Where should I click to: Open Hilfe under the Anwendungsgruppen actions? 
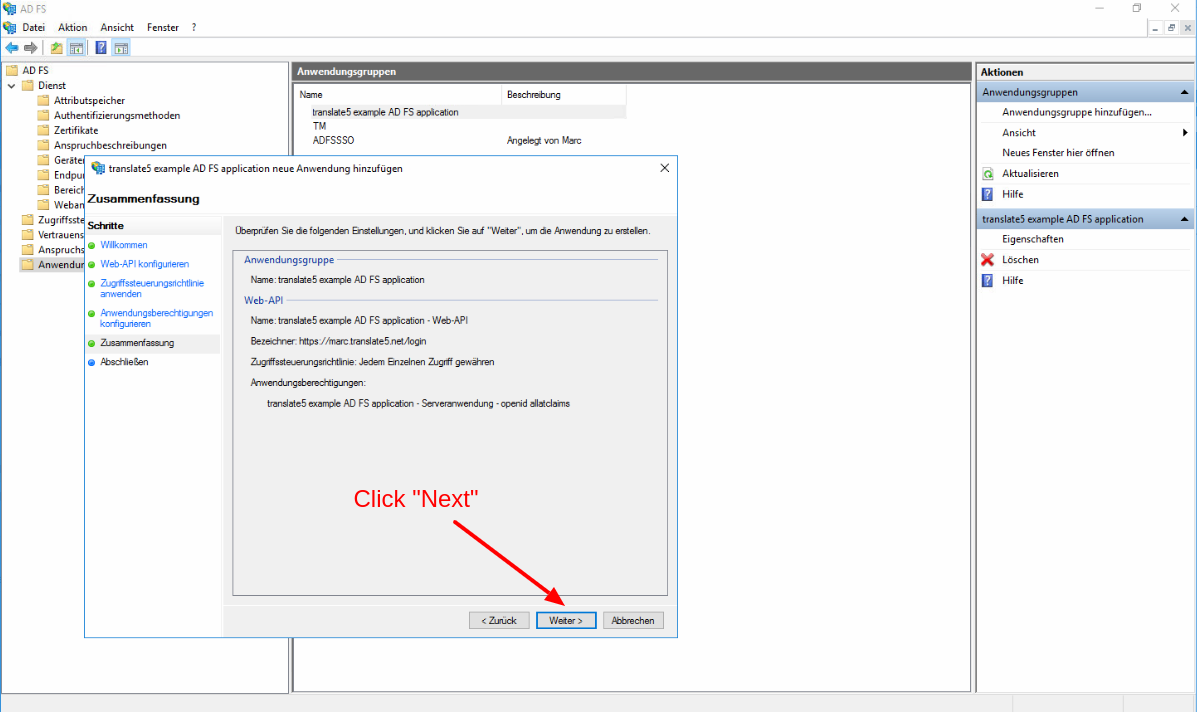pyautogui.click(x=1012, y=194)
